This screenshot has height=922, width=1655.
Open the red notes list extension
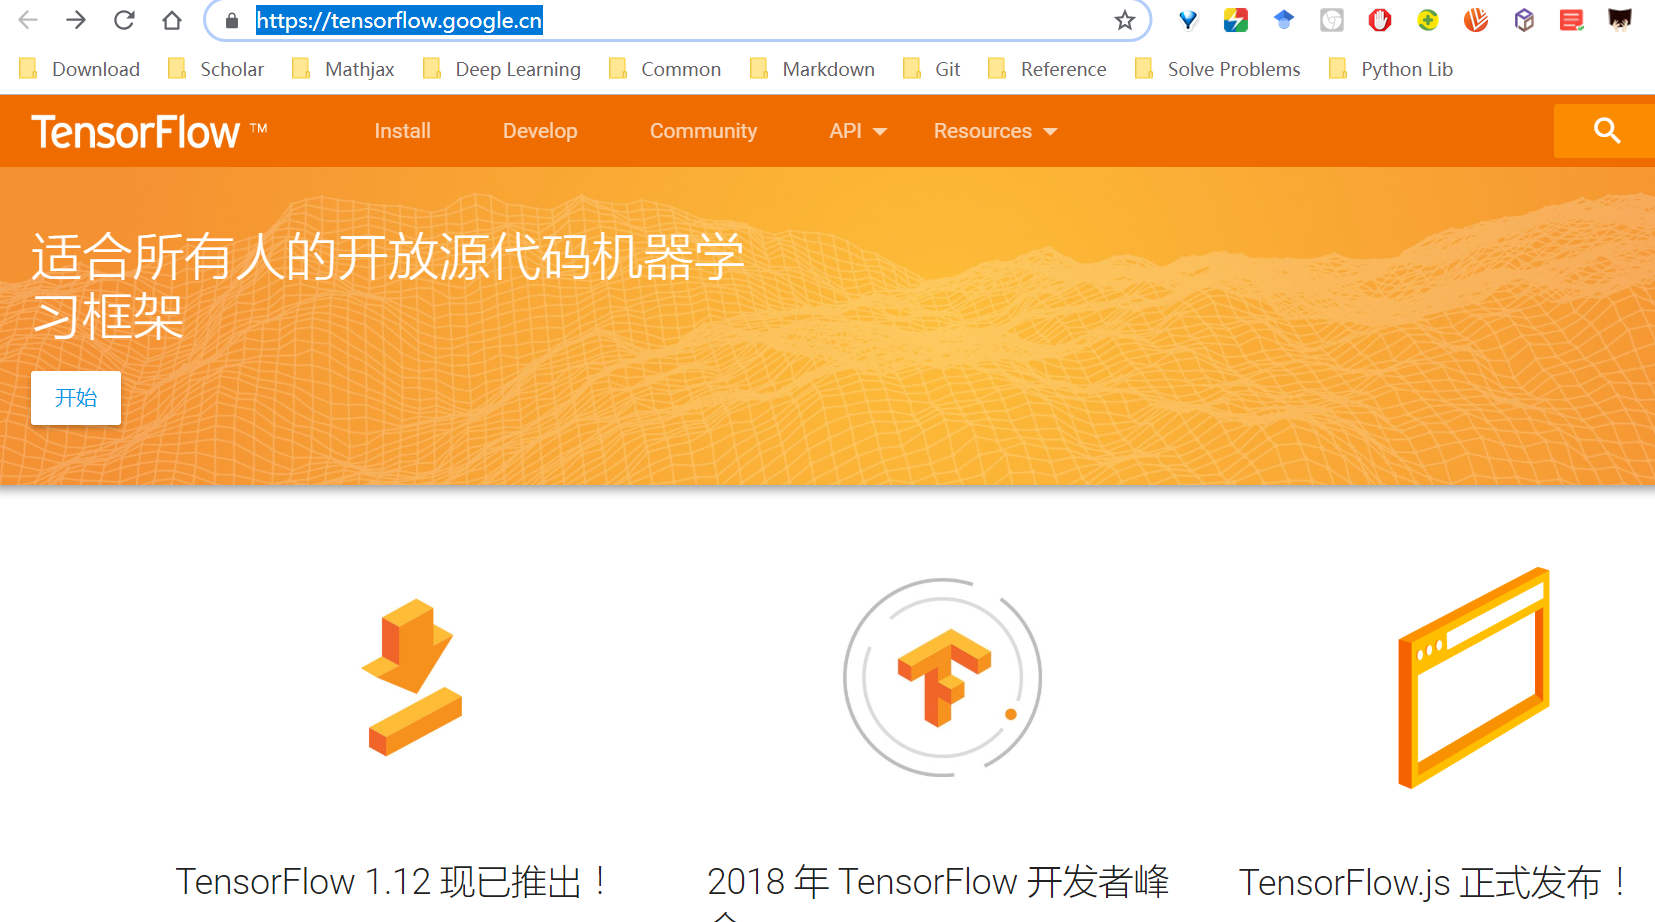[1572, 20]
